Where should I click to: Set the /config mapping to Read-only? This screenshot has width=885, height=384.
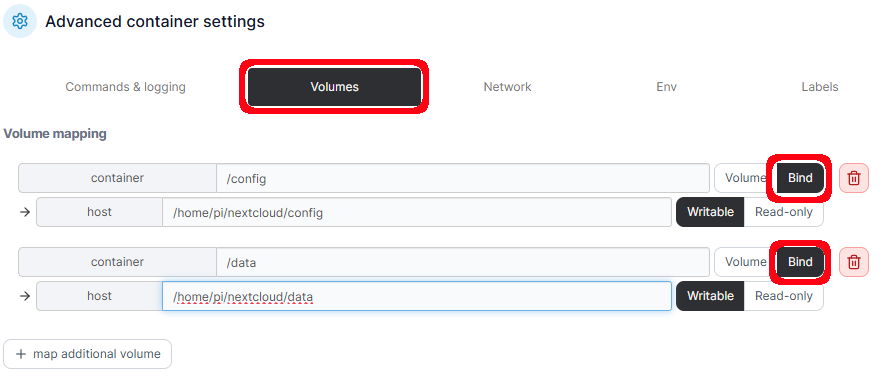pos(783,212)
